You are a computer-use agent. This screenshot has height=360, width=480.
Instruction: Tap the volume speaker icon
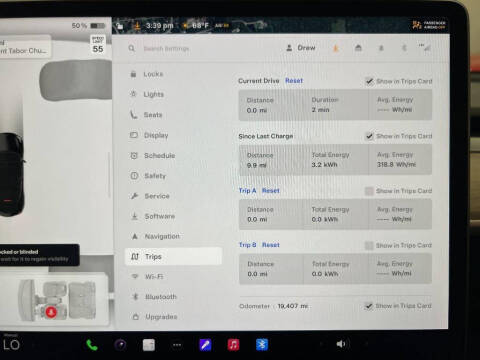tap(341, 344)
